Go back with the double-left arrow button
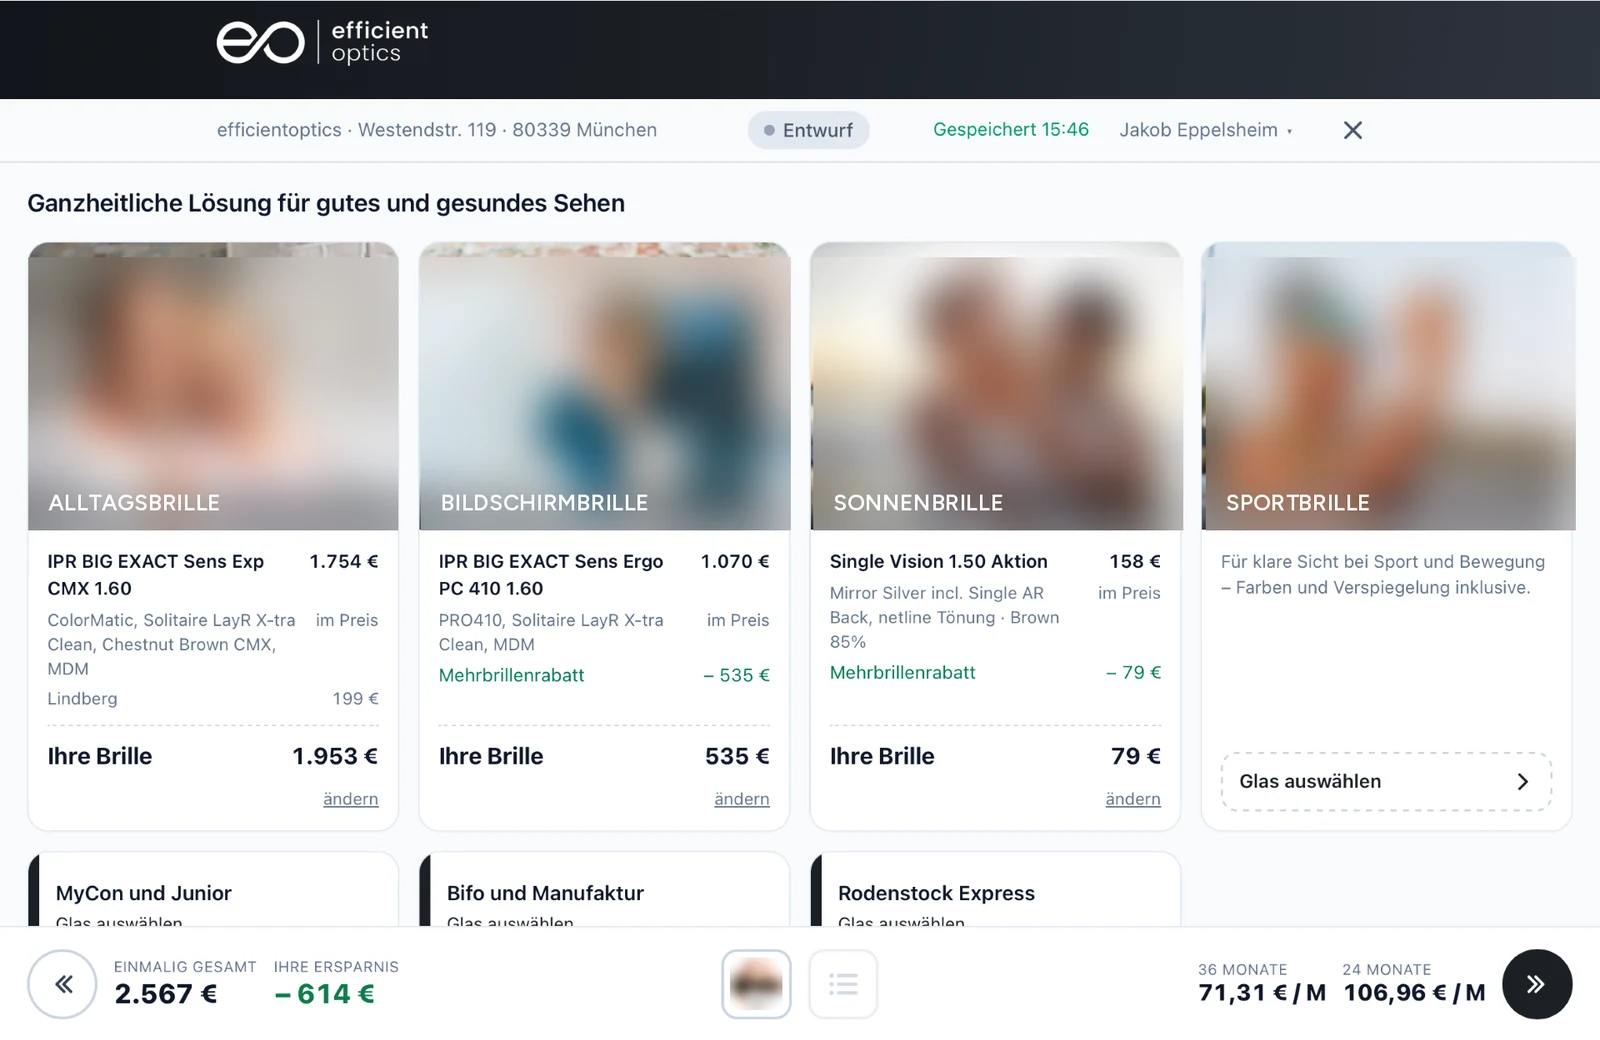 coord(62,984)
